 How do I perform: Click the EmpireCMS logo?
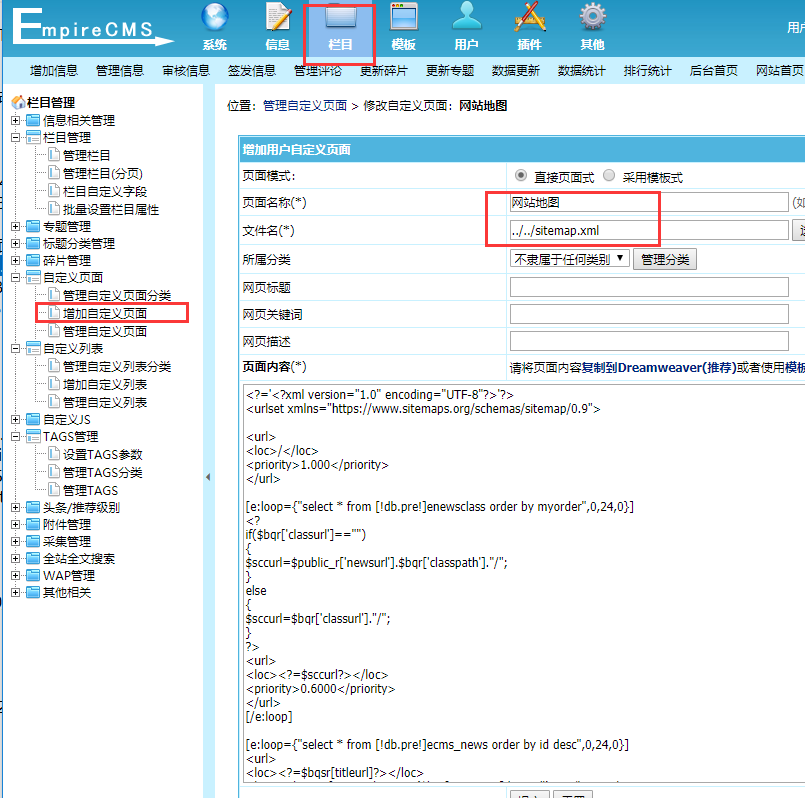[x=90, y=27]
